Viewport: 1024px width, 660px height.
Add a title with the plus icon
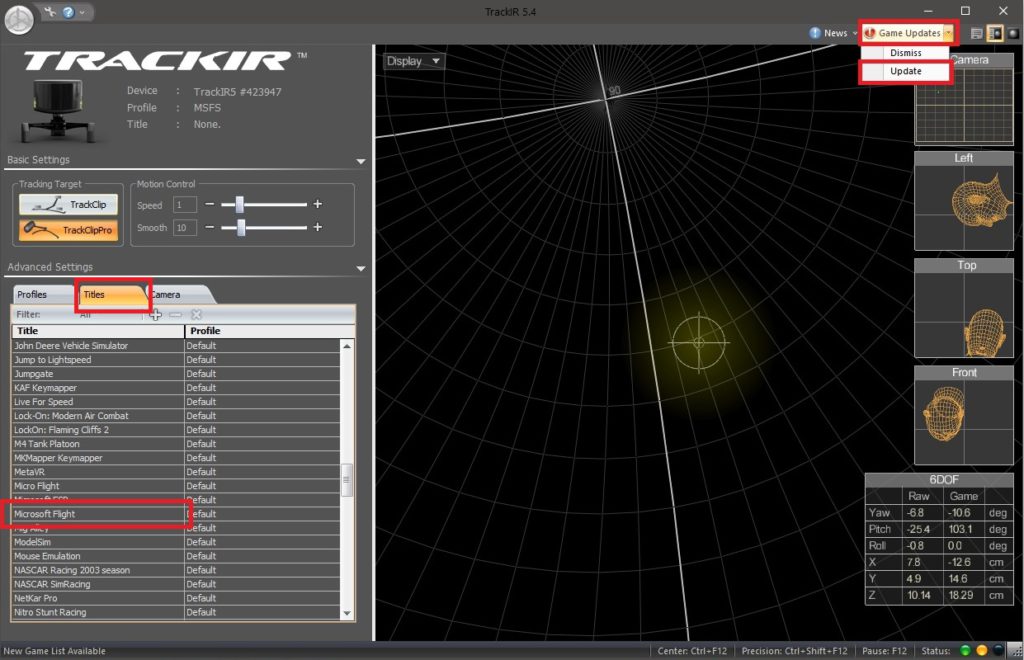click(155, 315)
